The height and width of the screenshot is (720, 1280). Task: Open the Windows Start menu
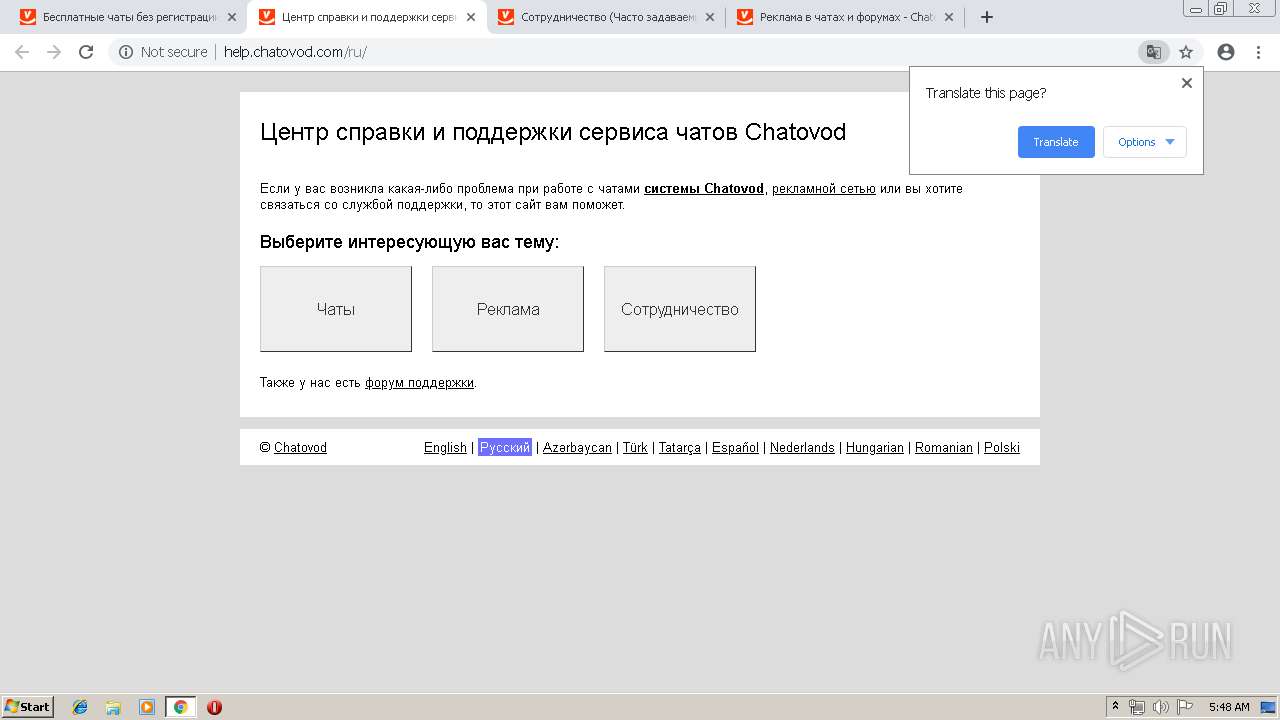coord(28,706)
